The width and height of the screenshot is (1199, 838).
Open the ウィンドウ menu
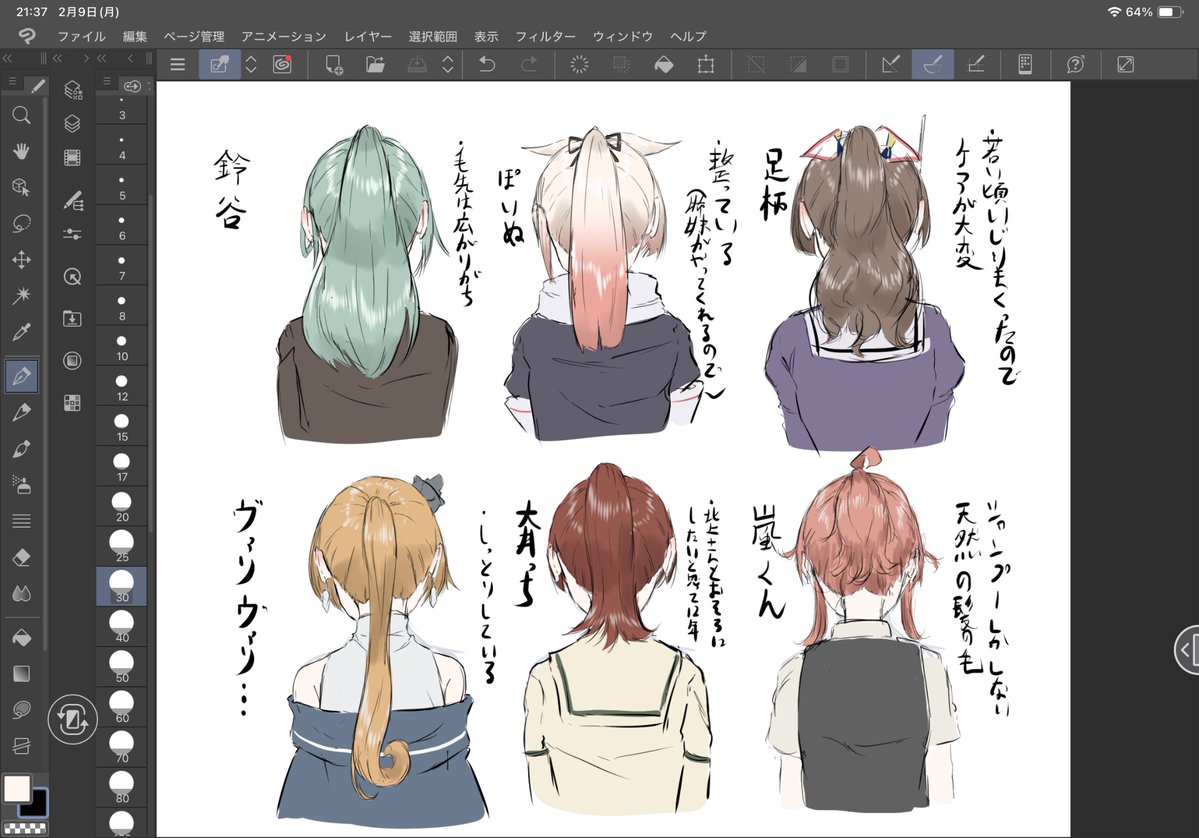(622, 36)
